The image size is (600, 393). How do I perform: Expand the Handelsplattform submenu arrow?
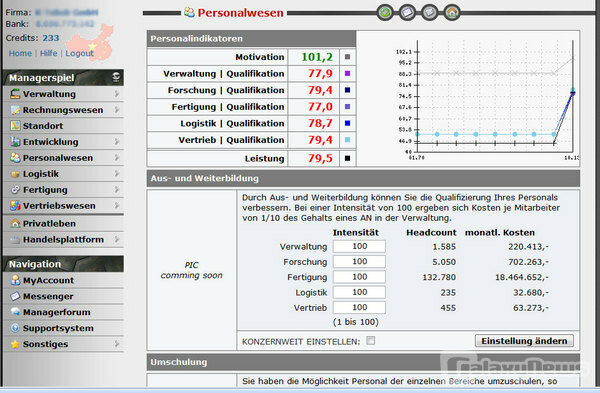pos(116,240)
